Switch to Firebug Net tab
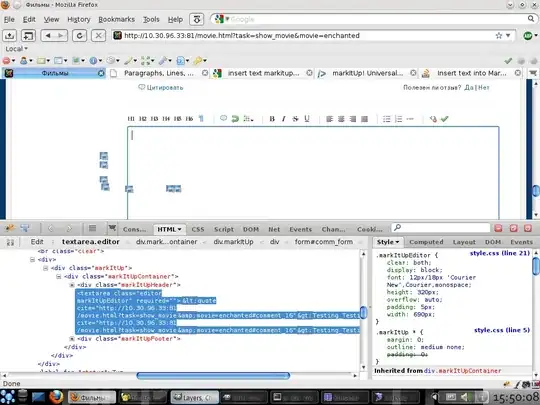The image size is (540, 405). click(274, 229)
